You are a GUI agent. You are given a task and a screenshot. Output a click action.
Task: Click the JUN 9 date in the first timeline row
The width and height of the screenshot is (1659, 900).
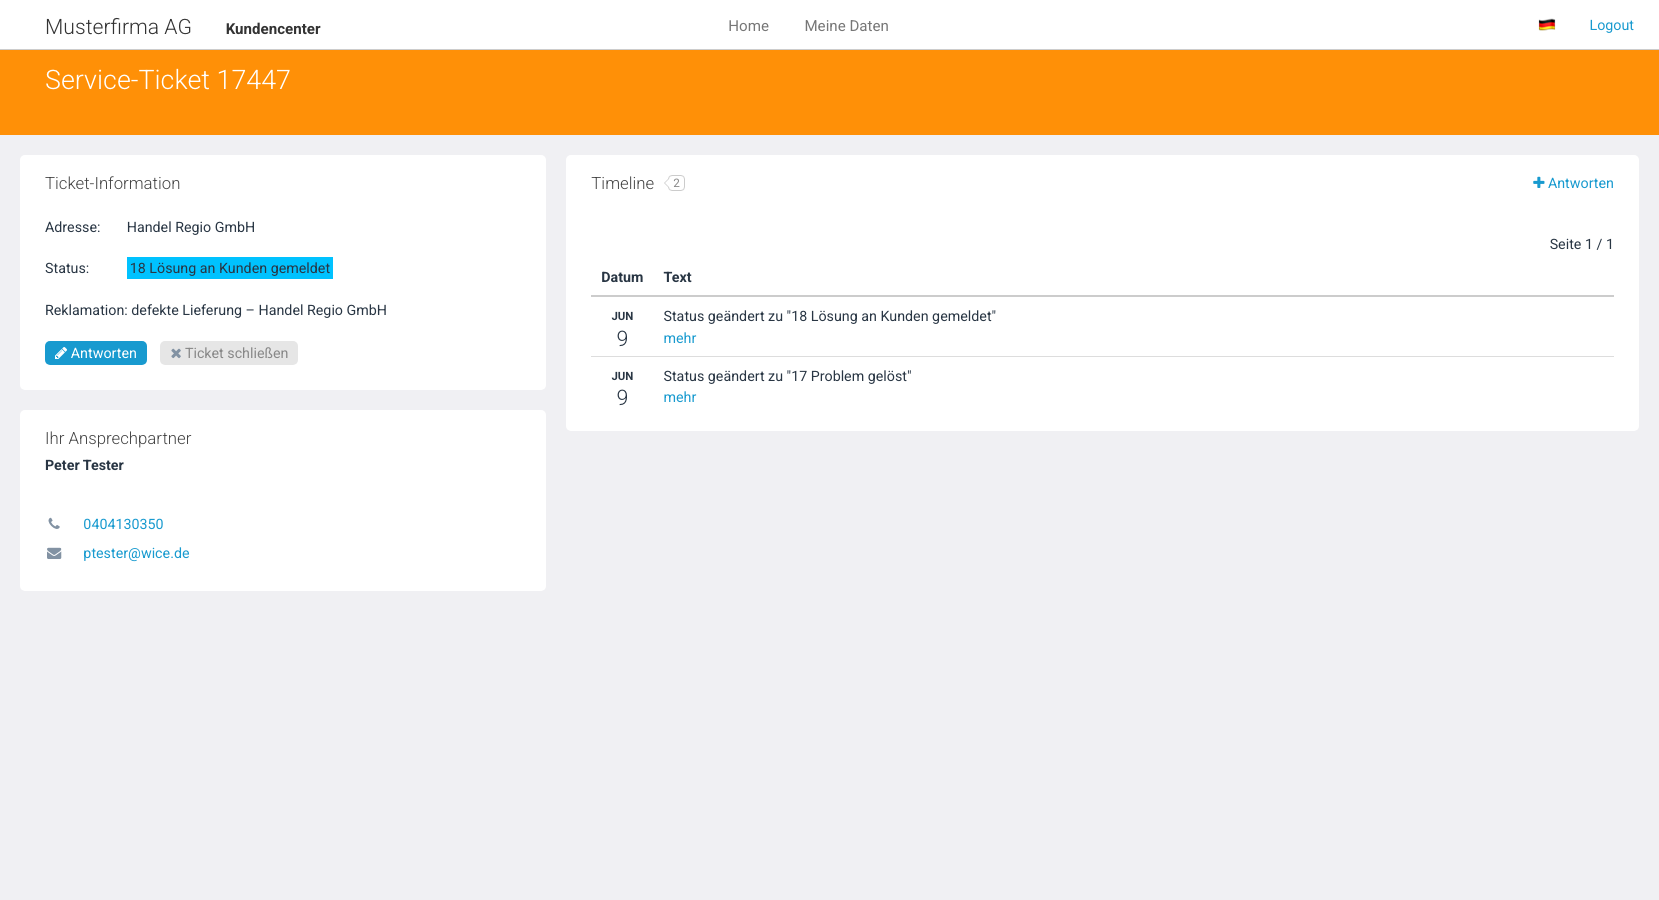pos(622,329)
